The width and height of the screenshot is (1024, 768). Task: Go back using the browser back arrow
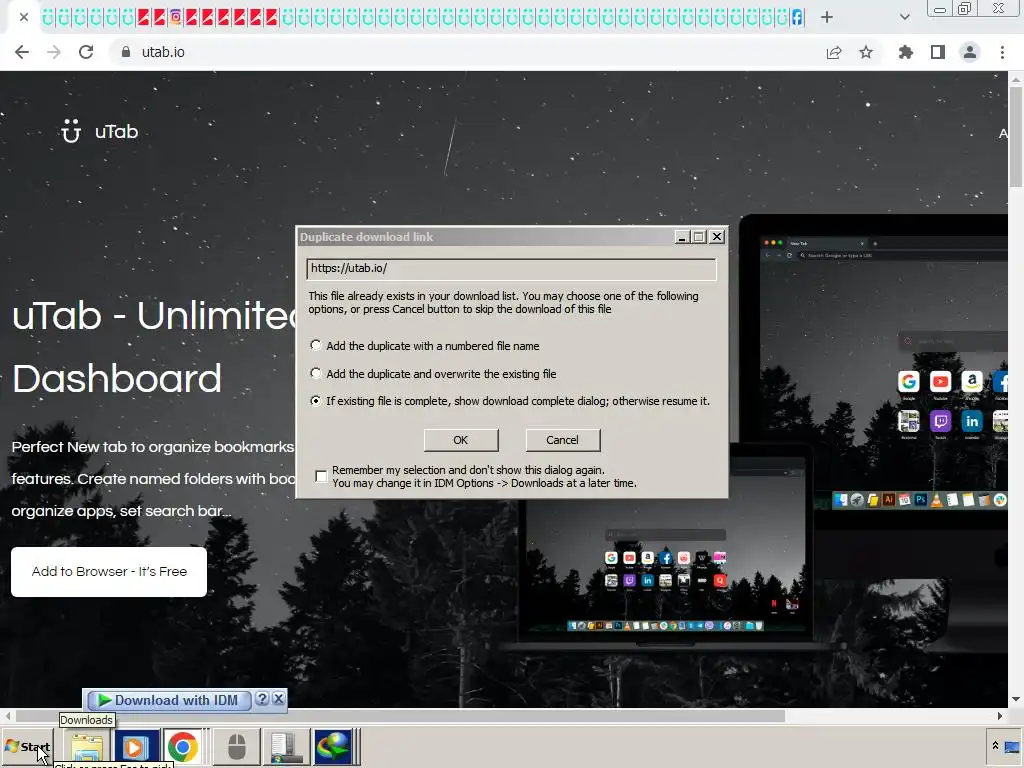pyautogui.click(x=22, y=52)
